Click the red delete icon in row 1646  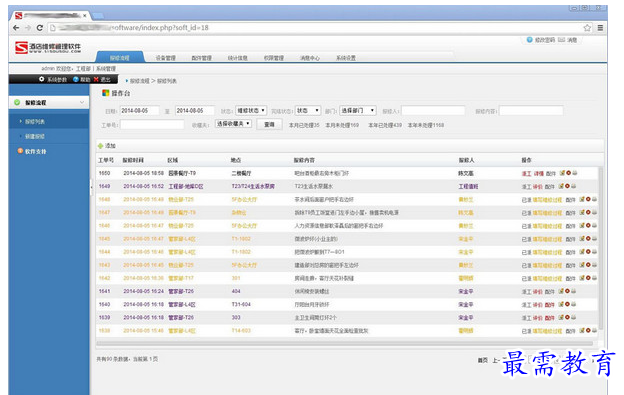tap(588, 226)
